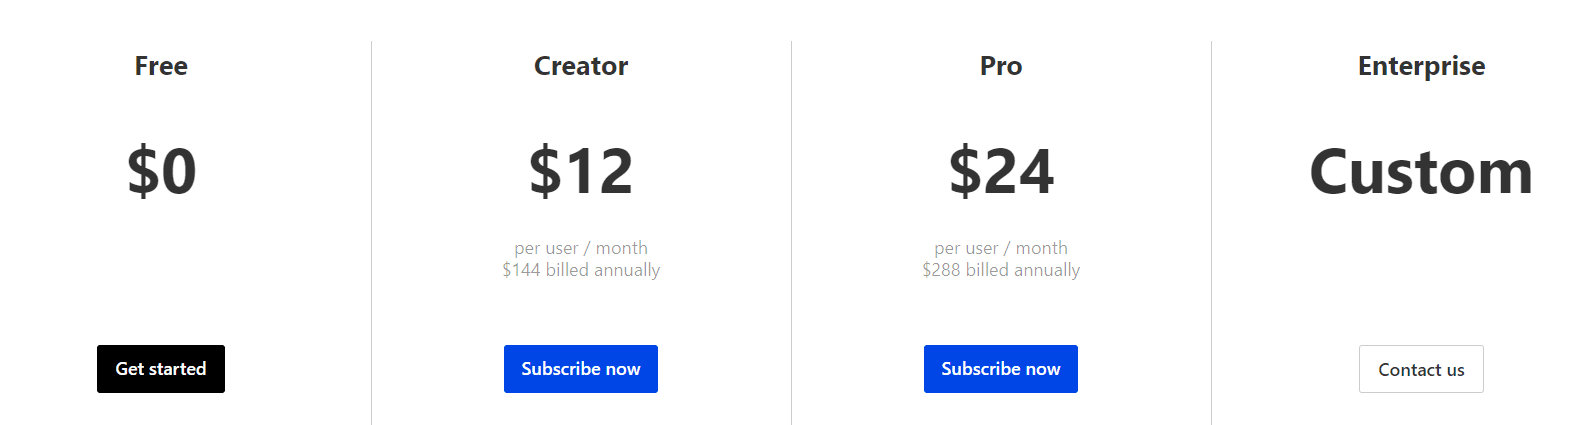
Task: Click 'per user / month' under Creator price
Action: click(581, 248)
